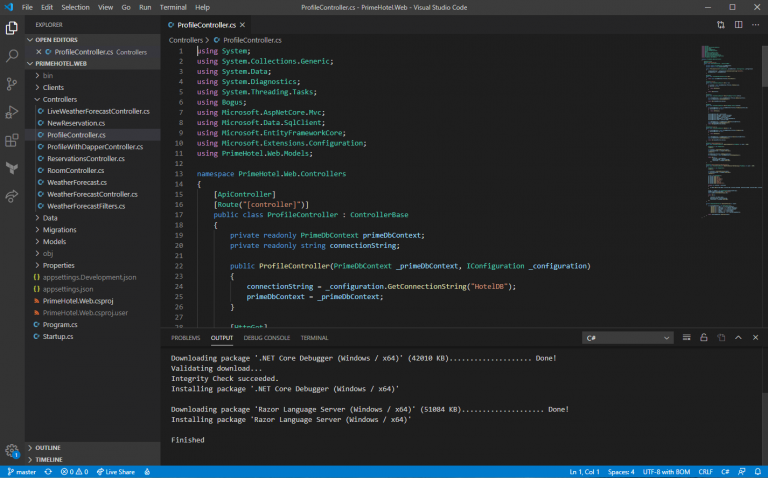
Task: Maximize the panel with the up chevron
Action: 738,338
